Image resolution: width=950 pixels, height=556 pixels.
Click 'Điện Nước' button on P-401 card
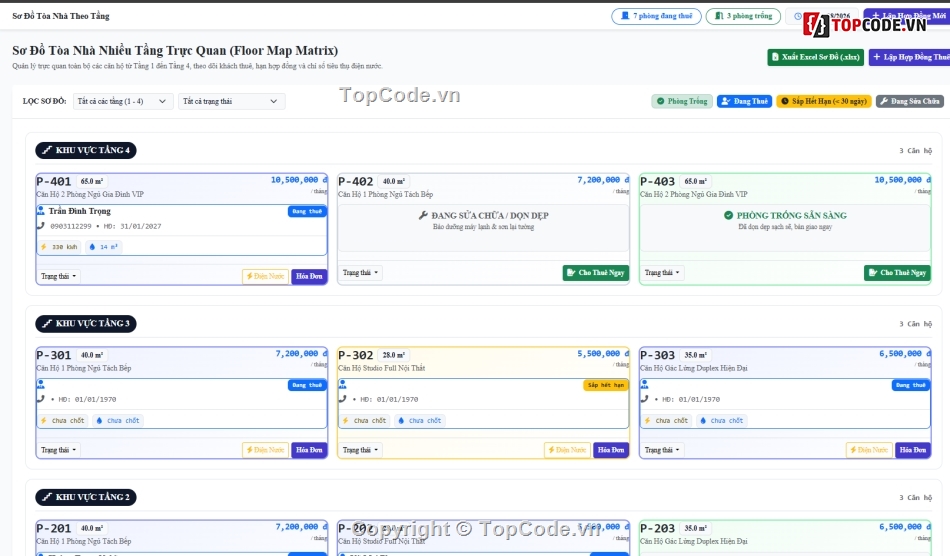[x=265, y=276]
